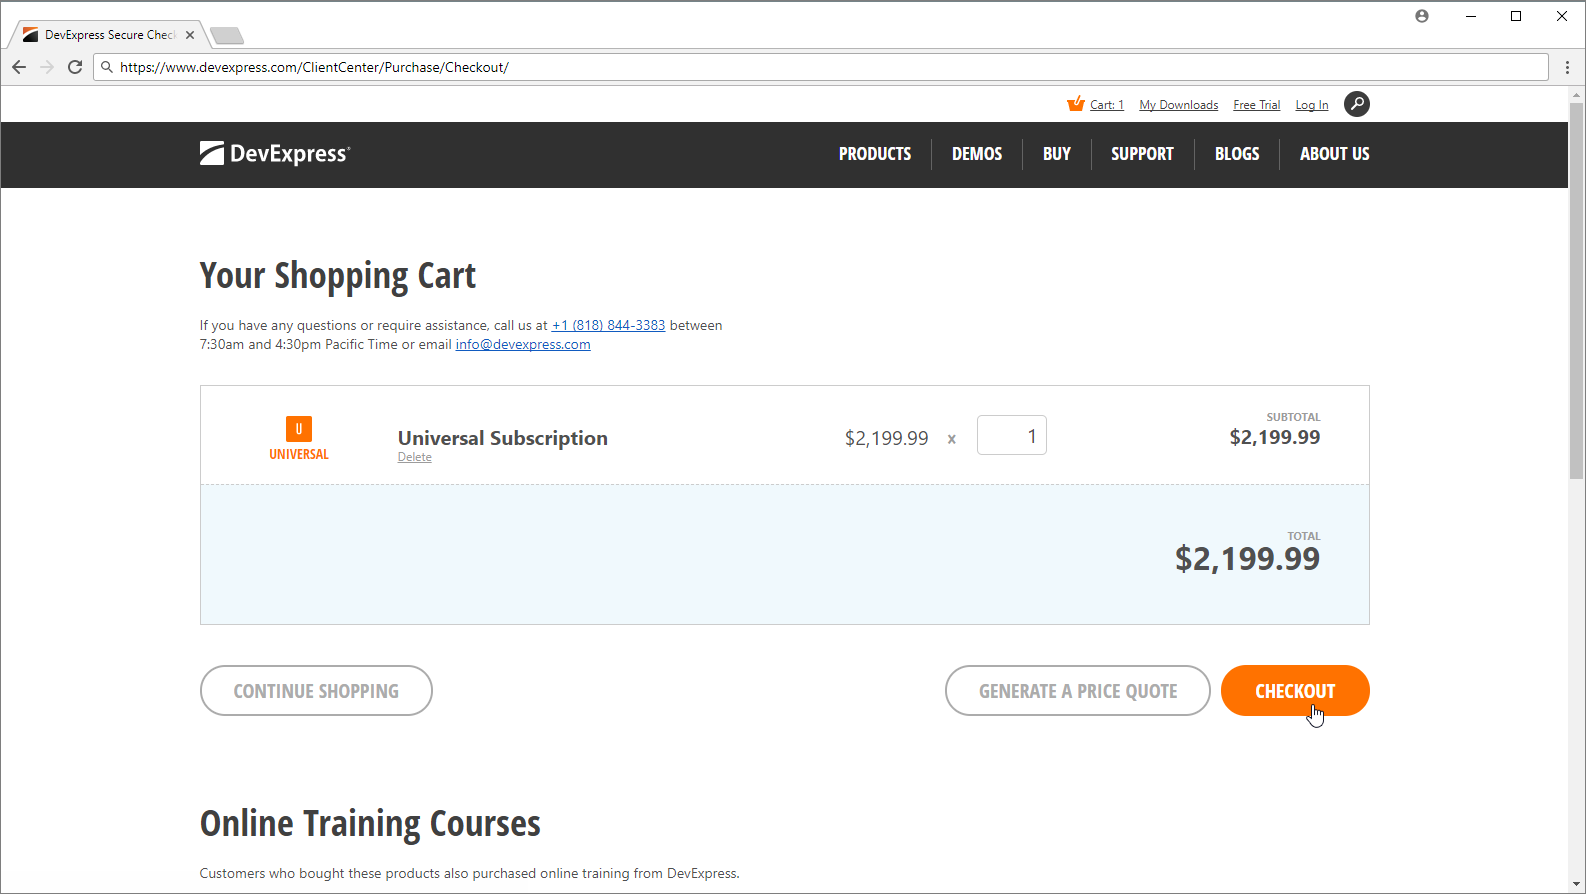Viewport: 1586px width, 894px height.
Task: Delete Universal Subscription from cart
Action: tap(415, 457)
